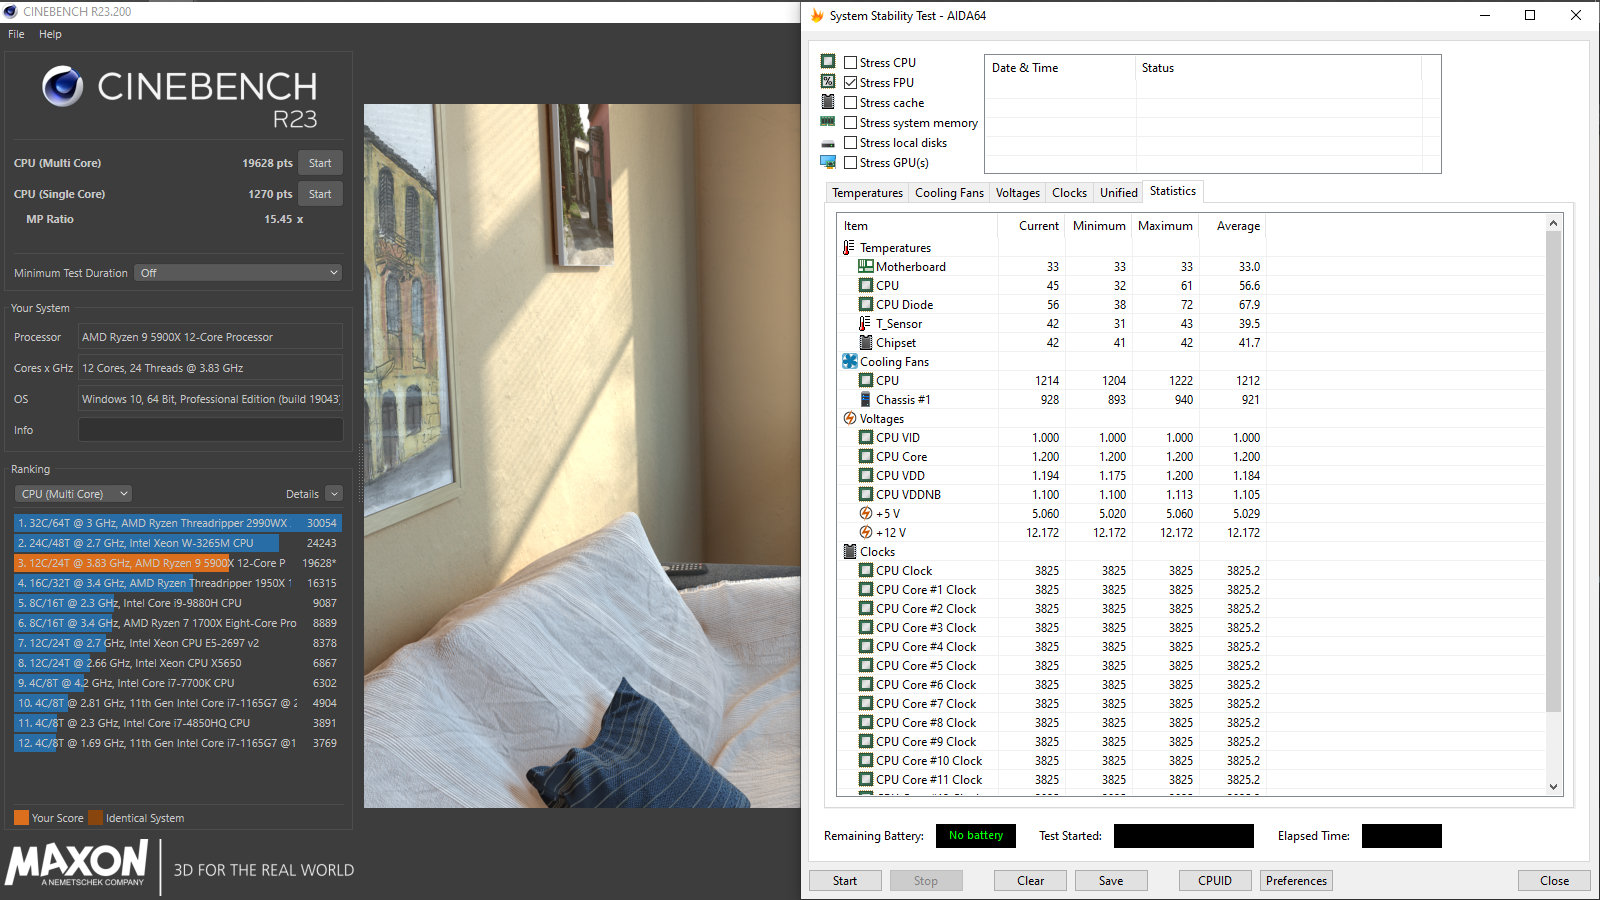Open AIDA64 Preferences
Image resolution: width=1600 pixels, height=900 pixels.
point(1296,881)
